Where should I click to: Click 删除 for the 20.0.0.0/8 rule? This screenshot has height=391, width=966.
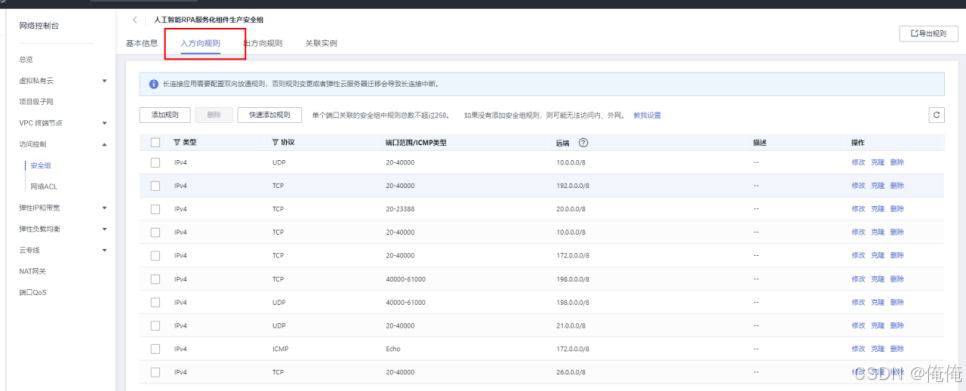click(x=896, y=209)
